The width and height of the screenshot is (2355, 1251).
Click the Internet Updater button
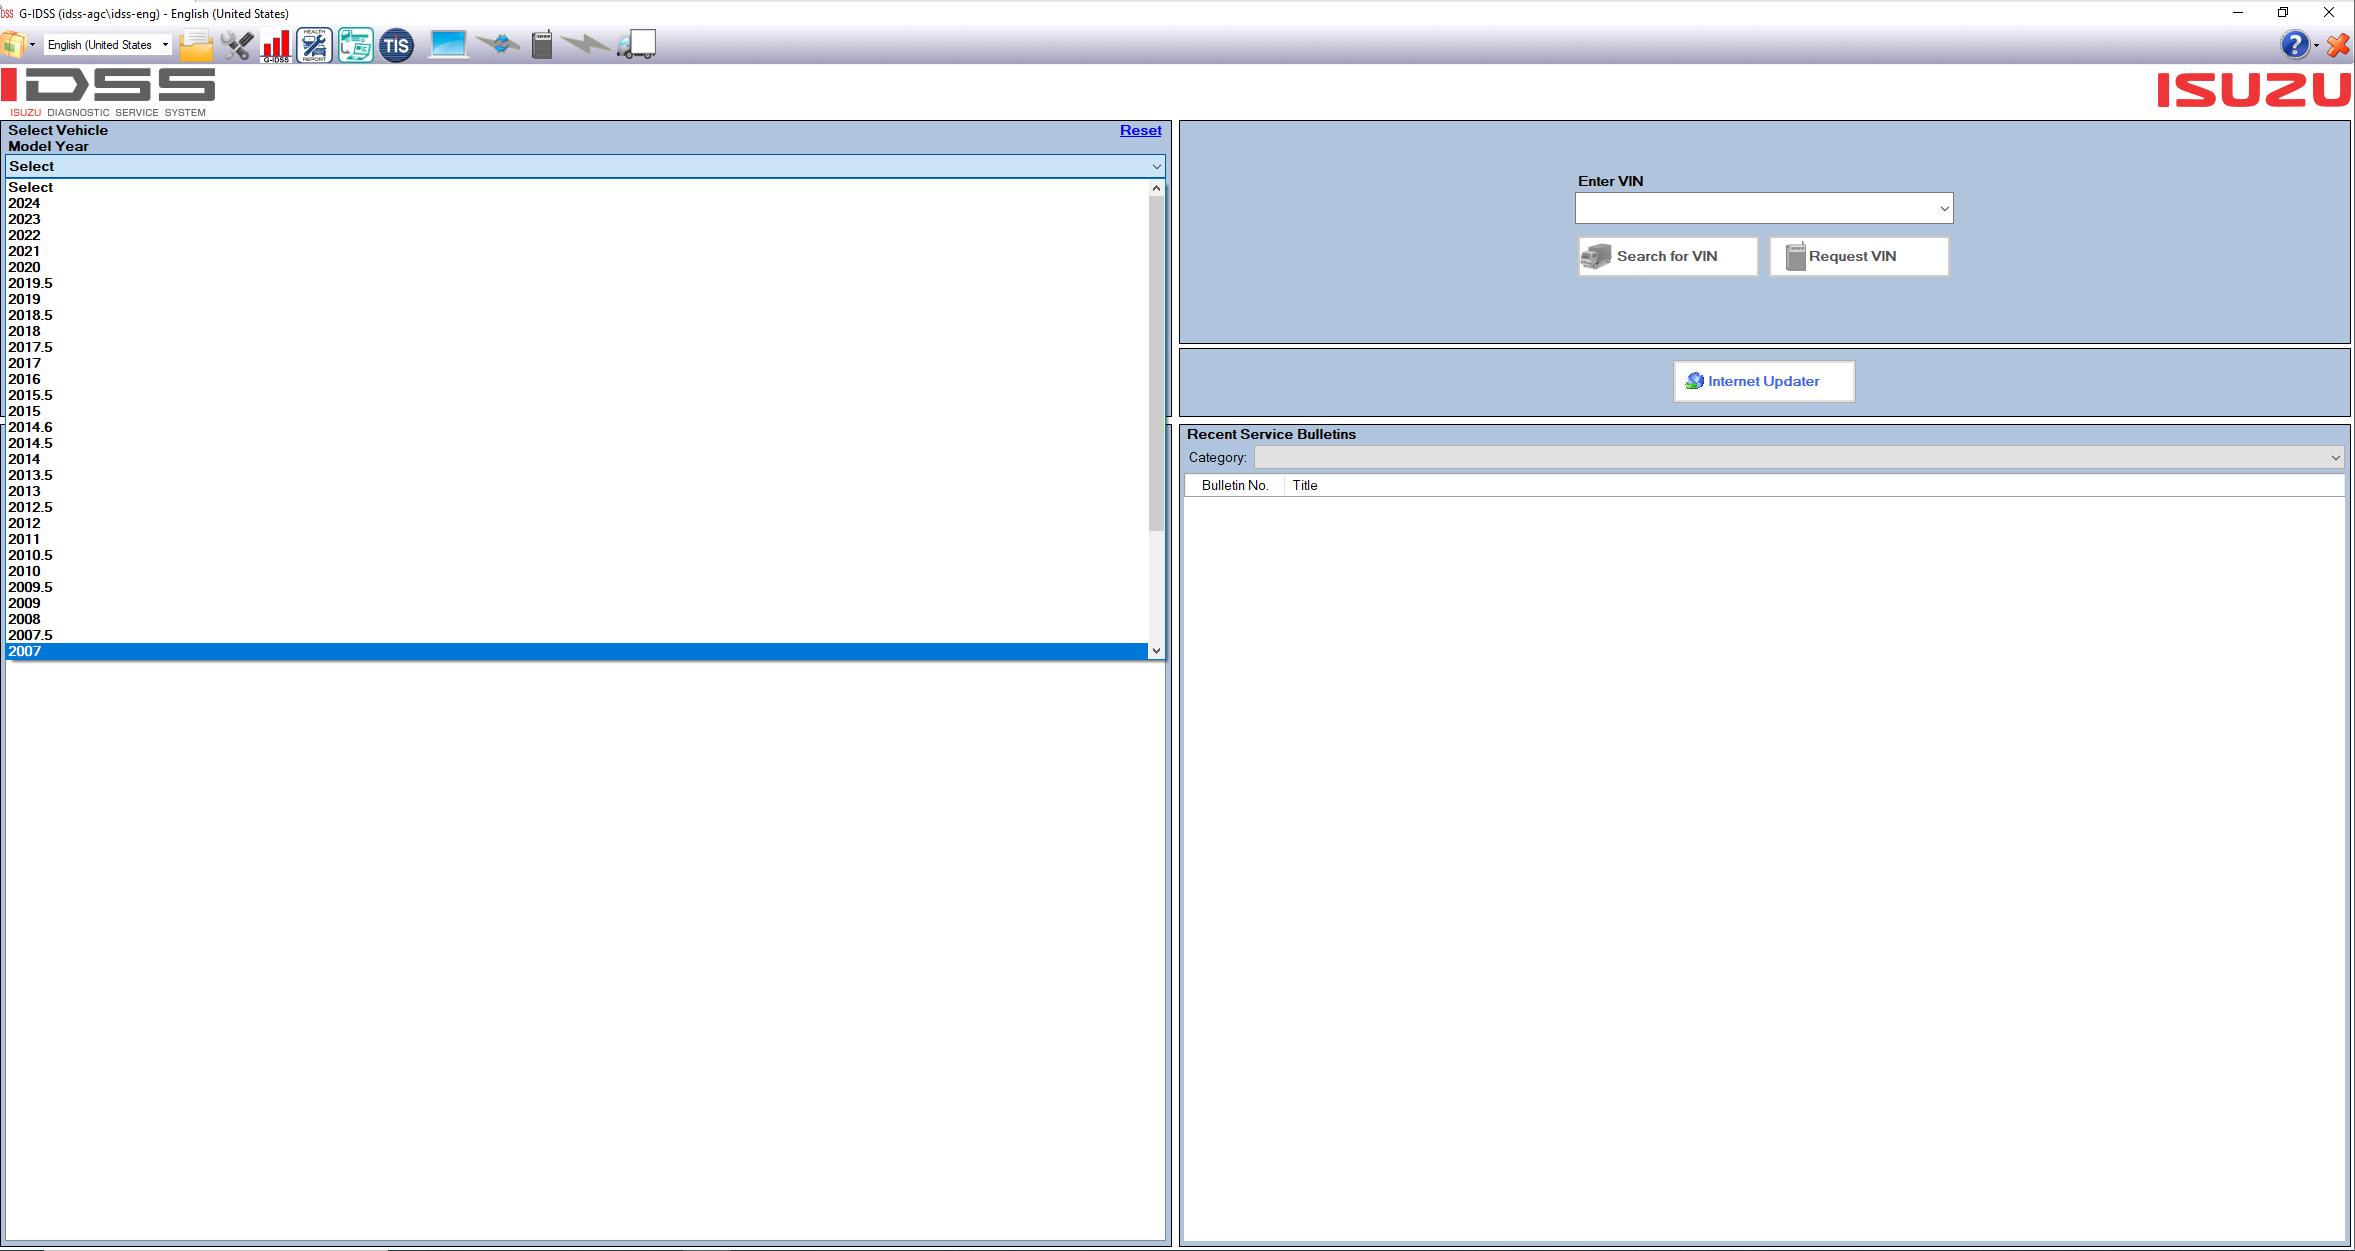coord(1763,381)
